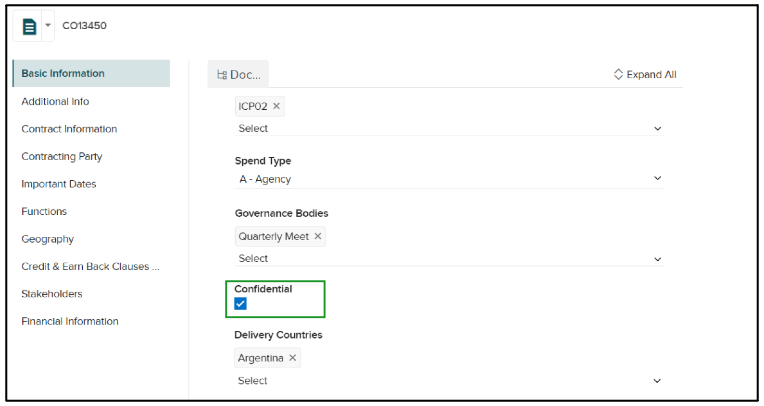The width and height of the screenshot is (764, 406).
Task: Open the Financial Information section
Action: [x=70, y=321]
